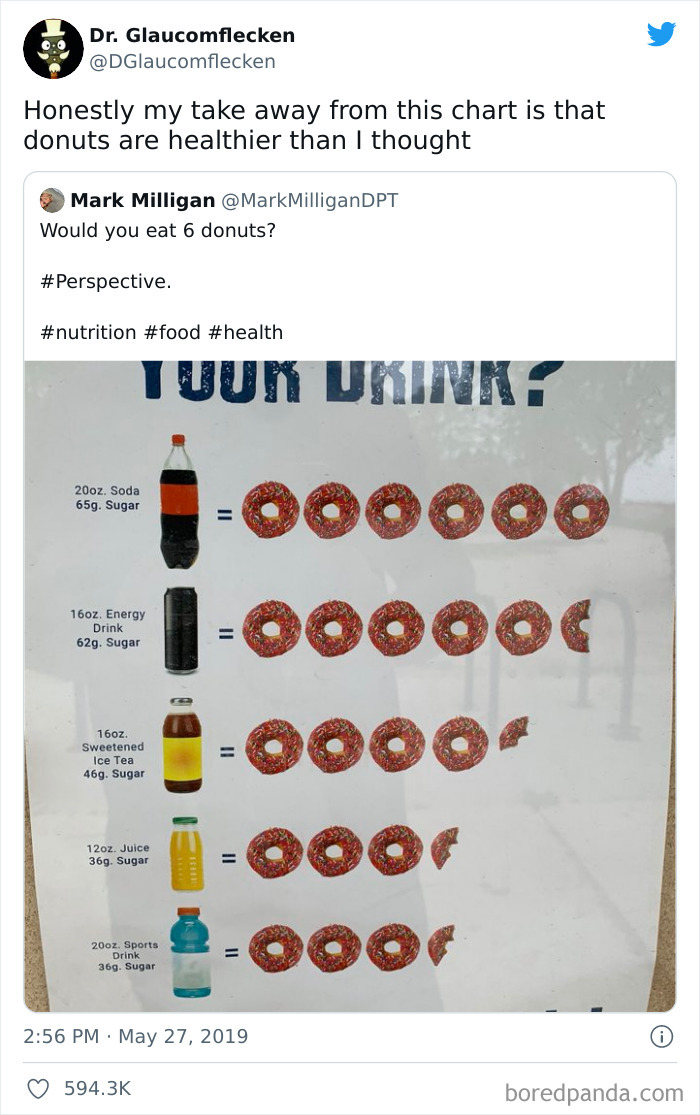This screenshot has width=700, height=1115.
Task: Click the Twitter bird logo
Action: pyautogui.click(x=661, y=35)
